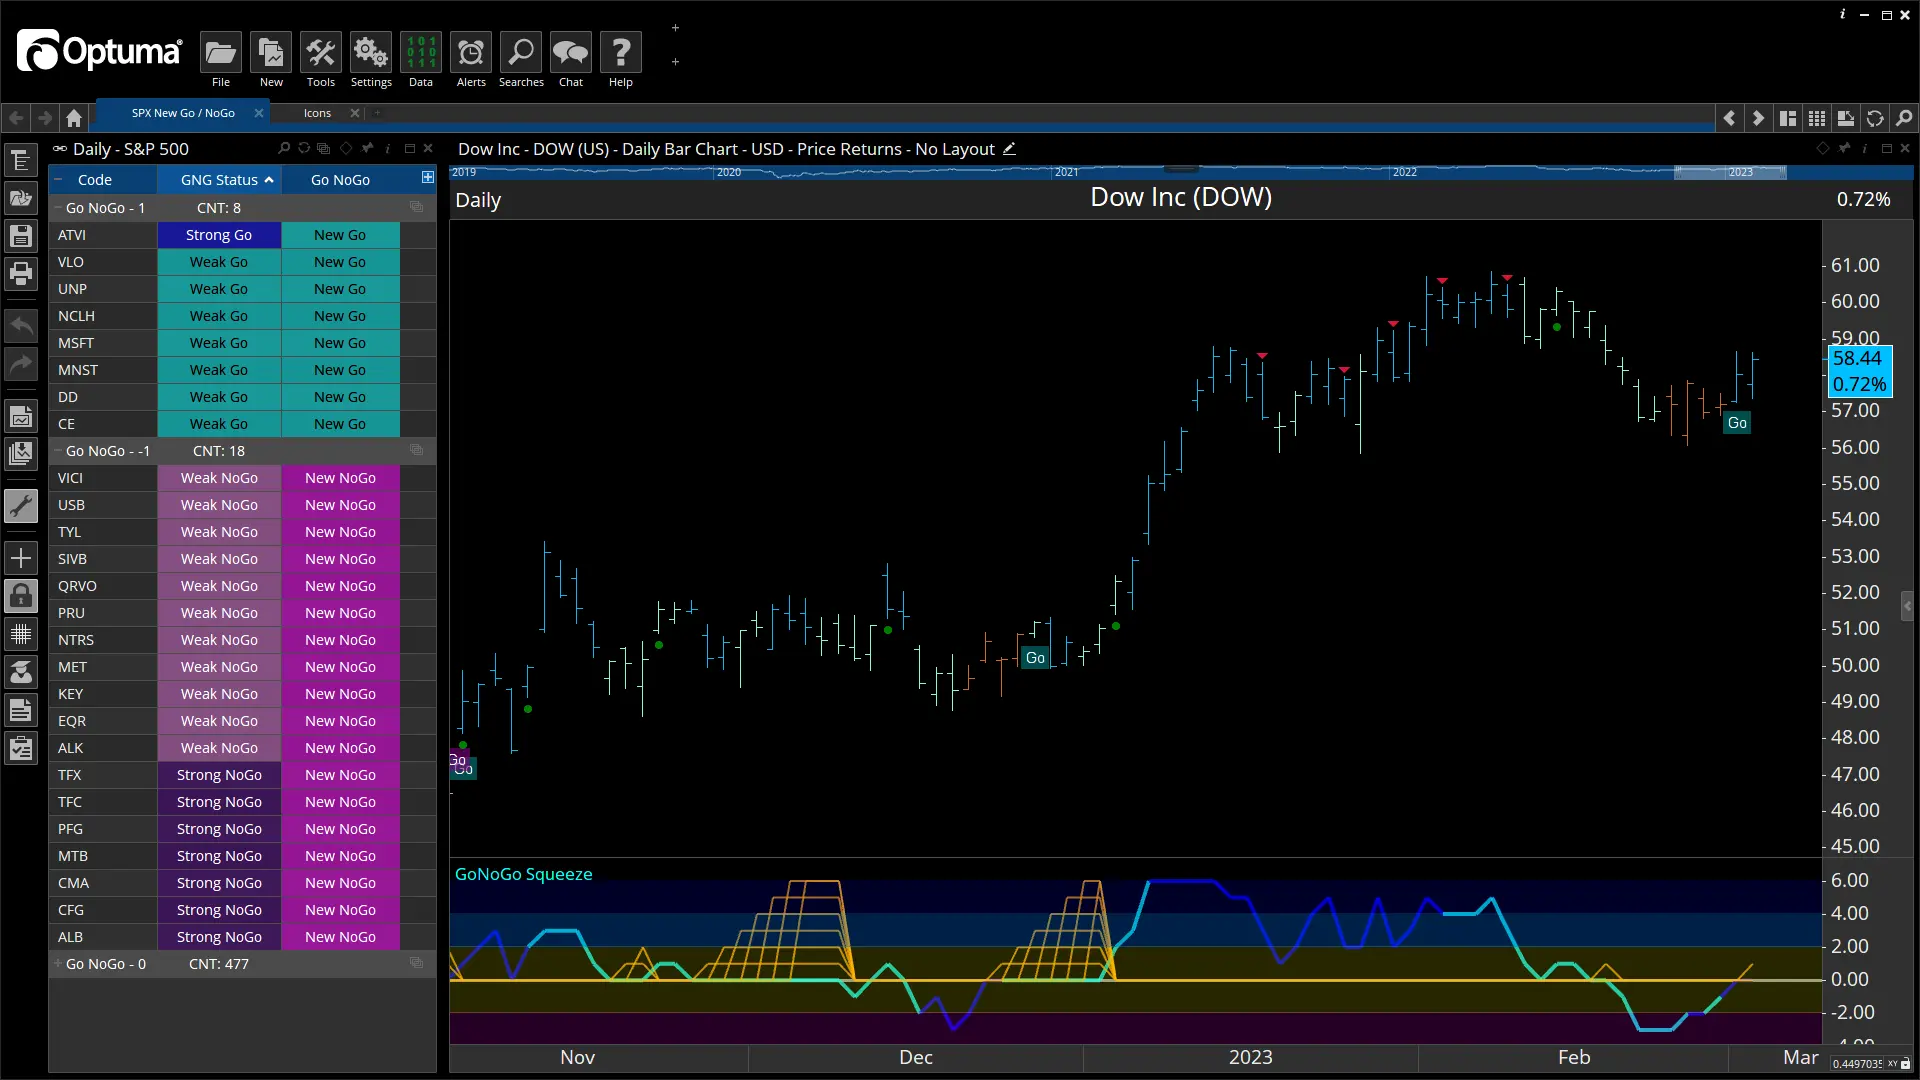Click the save floppy disk icon
Image resolution: width=1920 pixels, height=1080 pixels.
point(21,236)
